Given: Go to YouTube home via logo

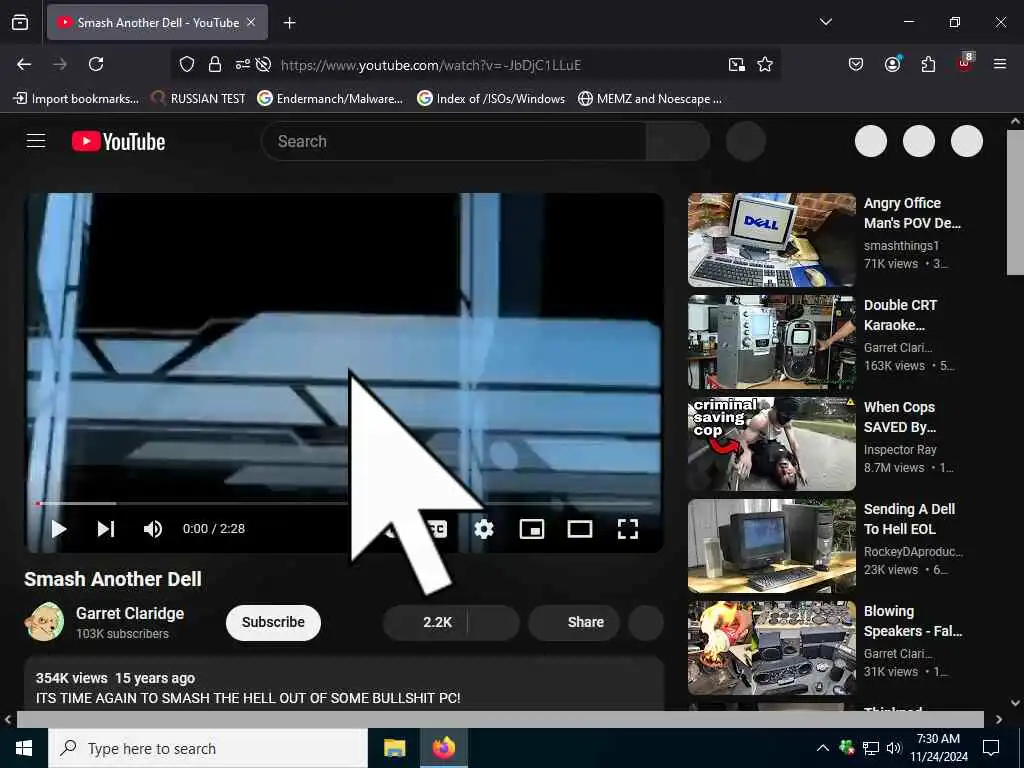Looking at the screenshot, I should pyautogui.click(x=118, y=141).
